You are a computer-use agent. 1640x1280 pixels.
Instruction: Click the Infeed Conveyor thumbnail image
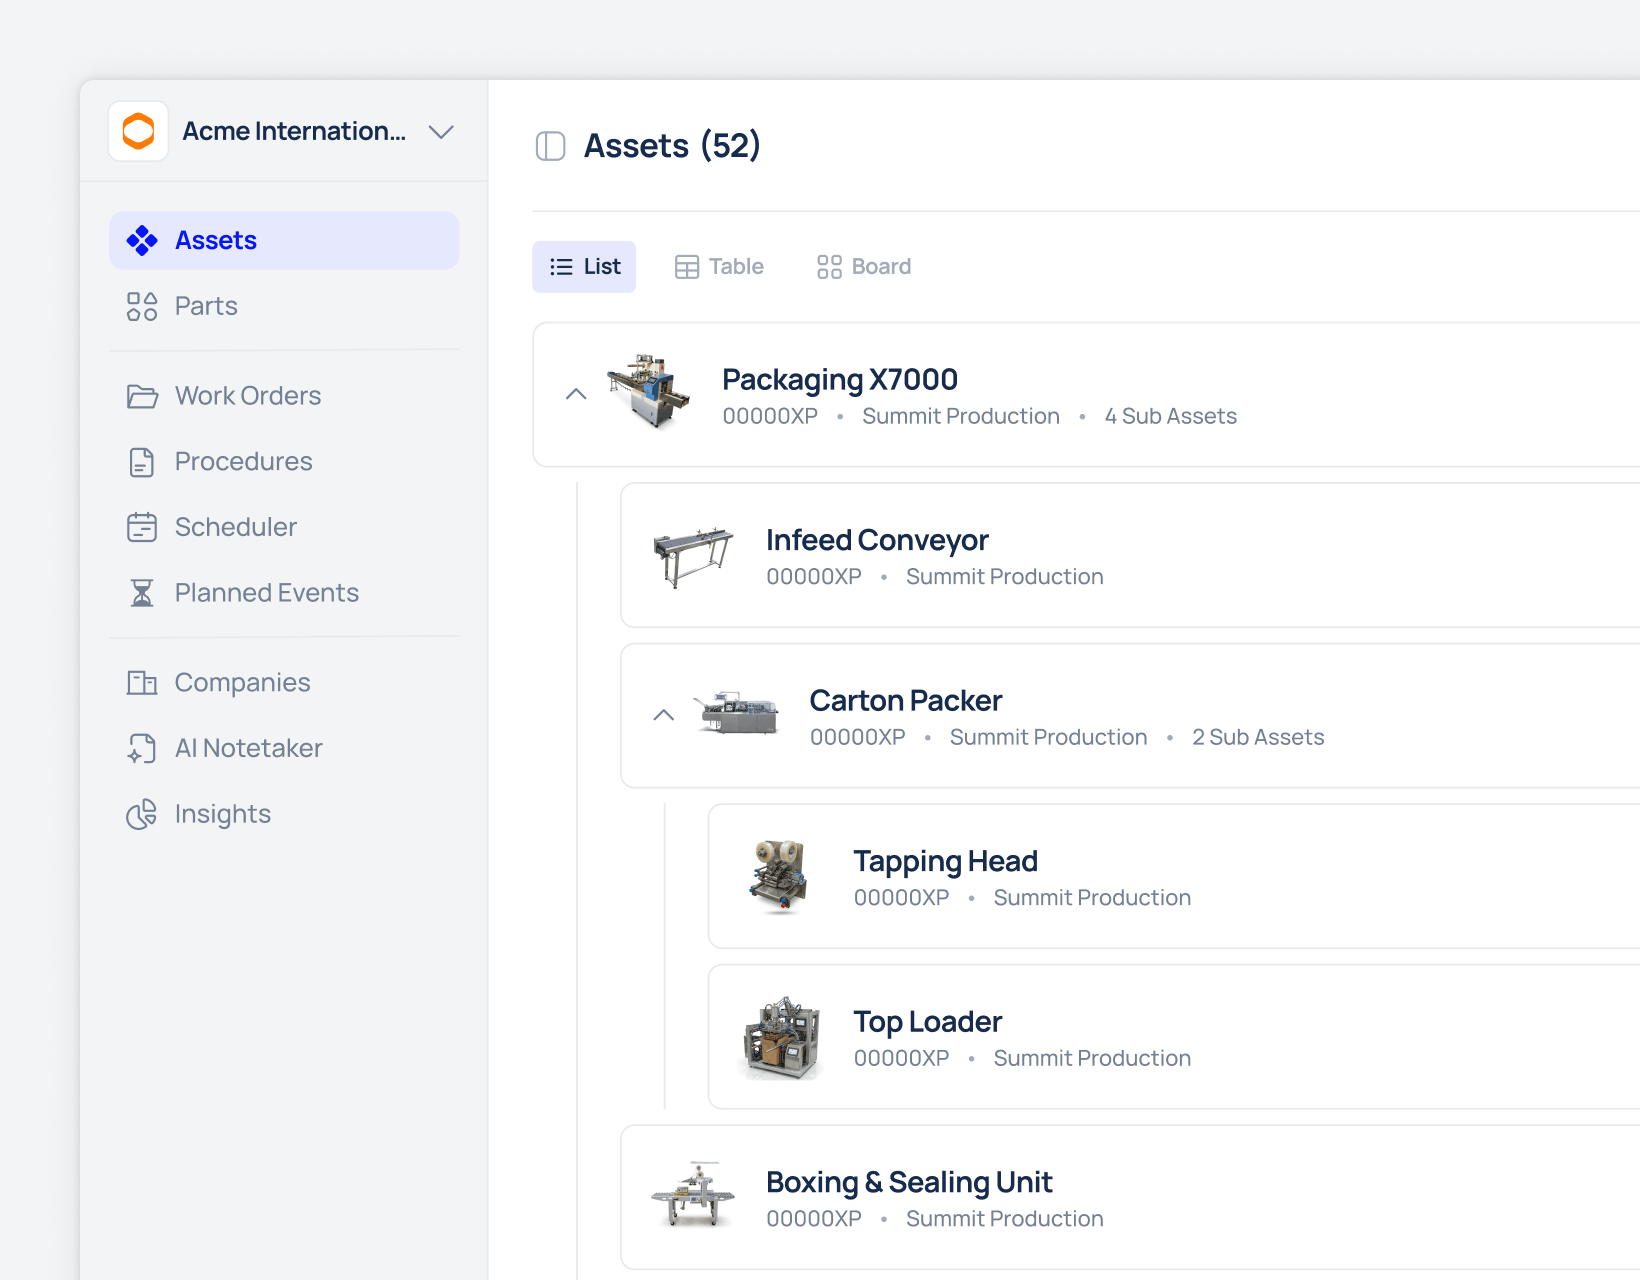coord(692,556)
